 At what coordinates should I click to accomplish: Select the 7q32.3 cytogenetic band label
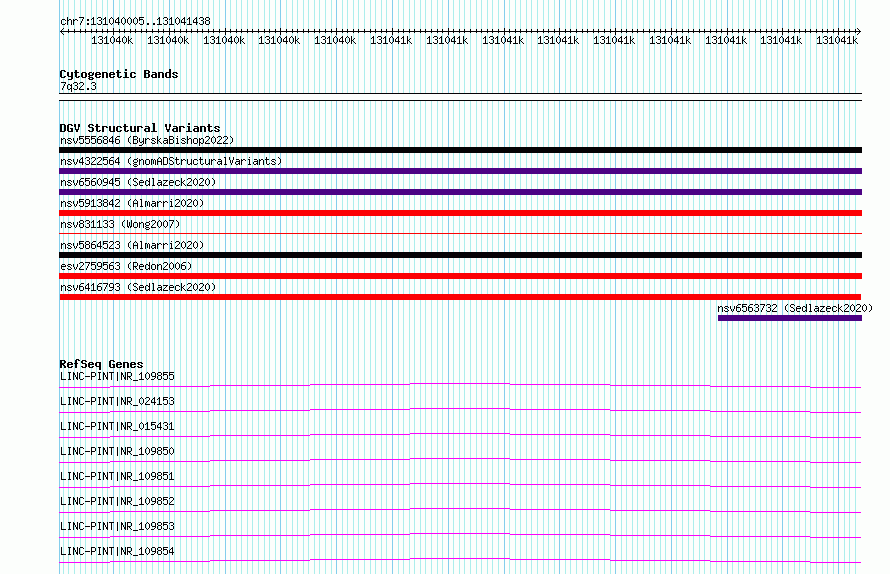coord(78,86)
